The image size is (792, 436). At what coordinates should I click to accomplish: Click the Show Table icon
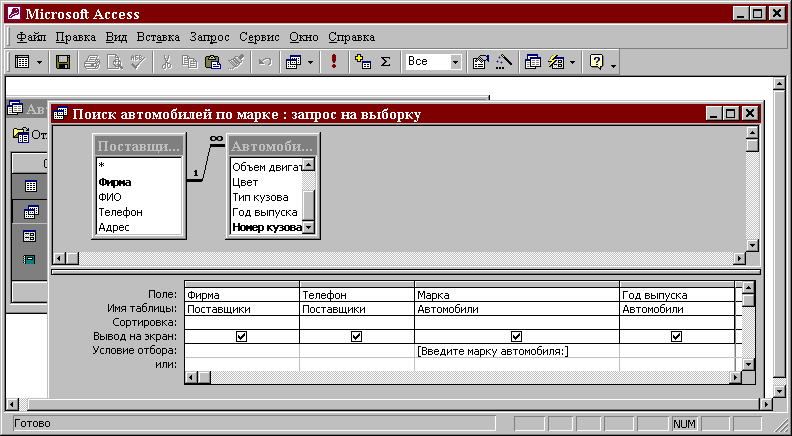click(363, 62)
